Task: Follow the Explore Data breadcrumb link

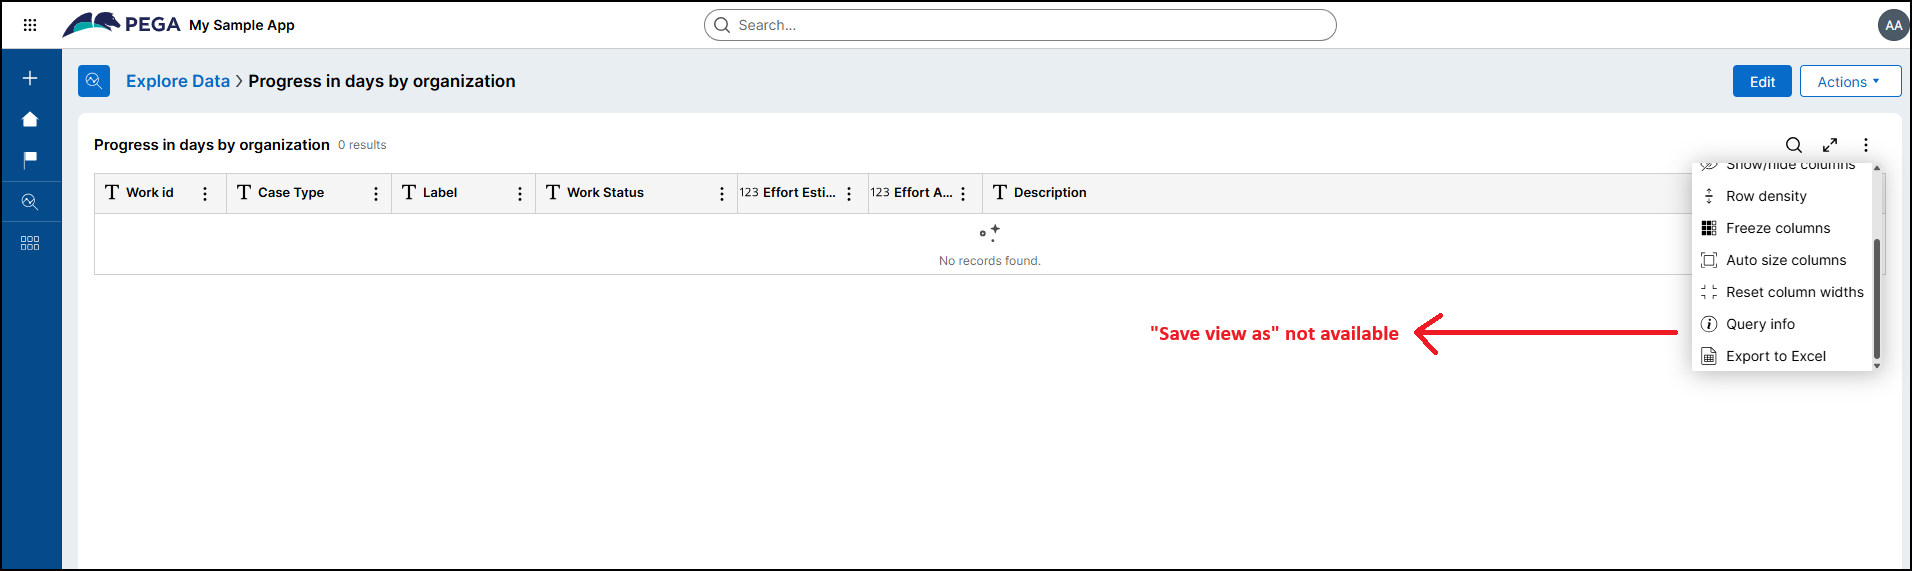Action: [178, 81]
